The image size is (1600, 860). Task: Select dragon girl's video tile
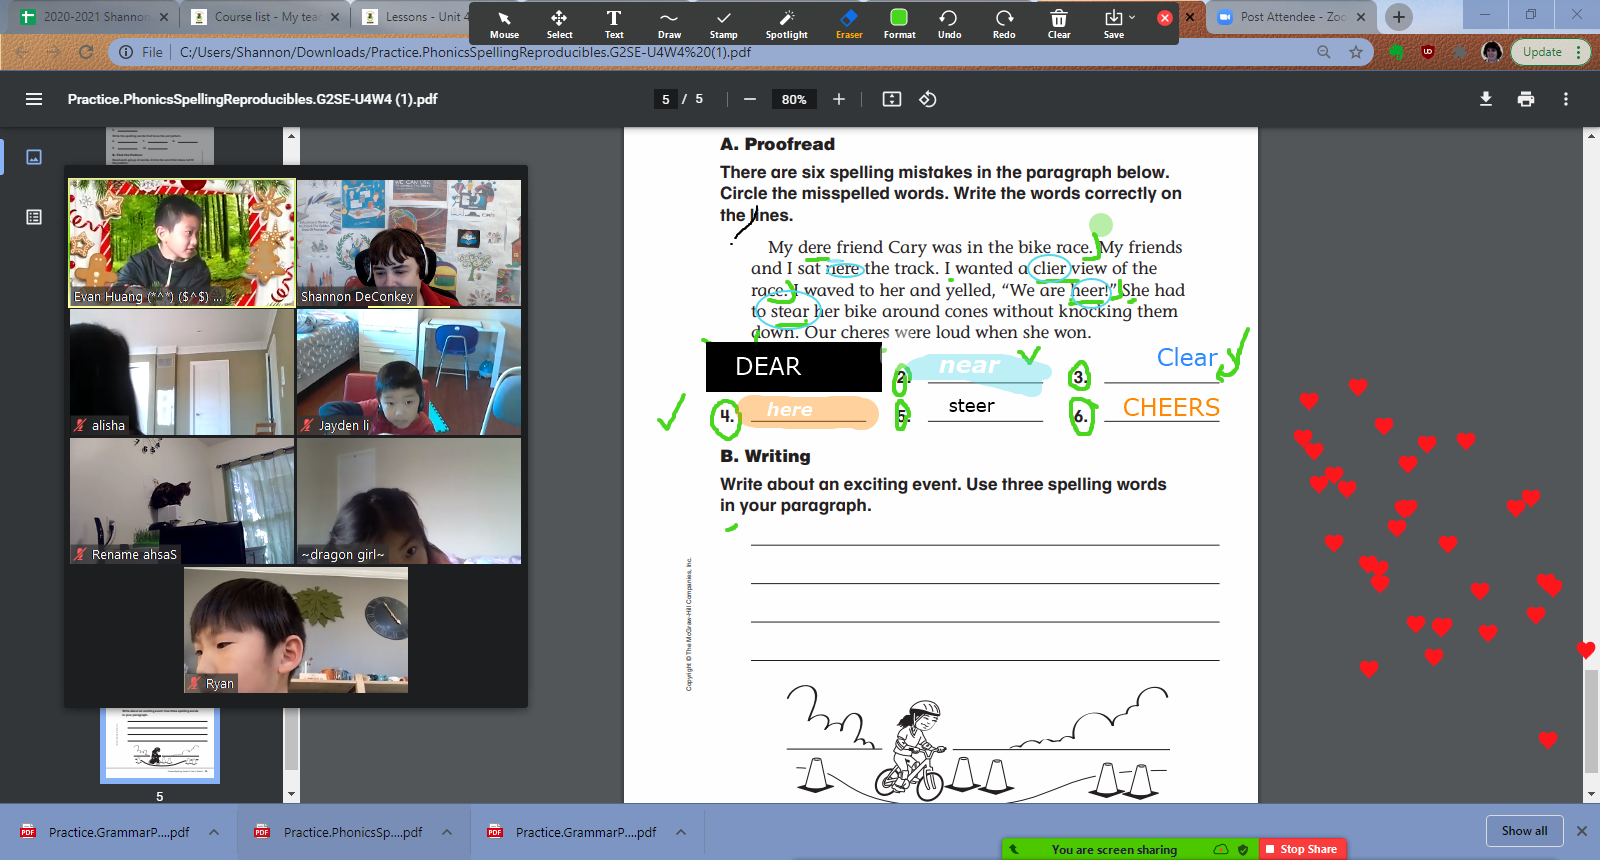coord(409,501)
